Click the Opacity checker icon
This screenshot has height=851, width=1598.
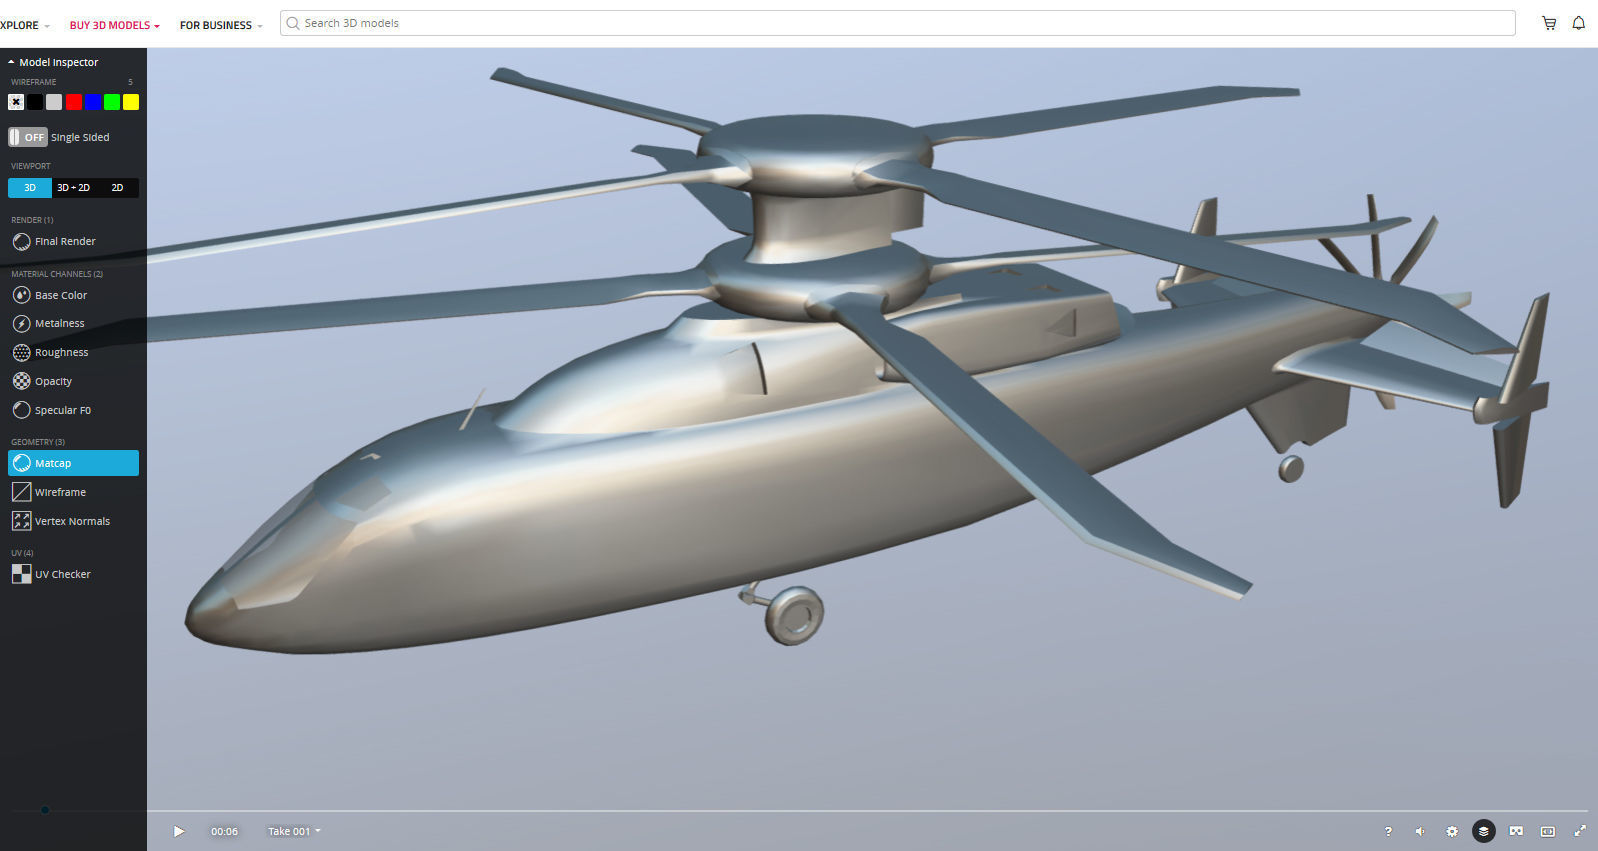[x=21, y=381]
